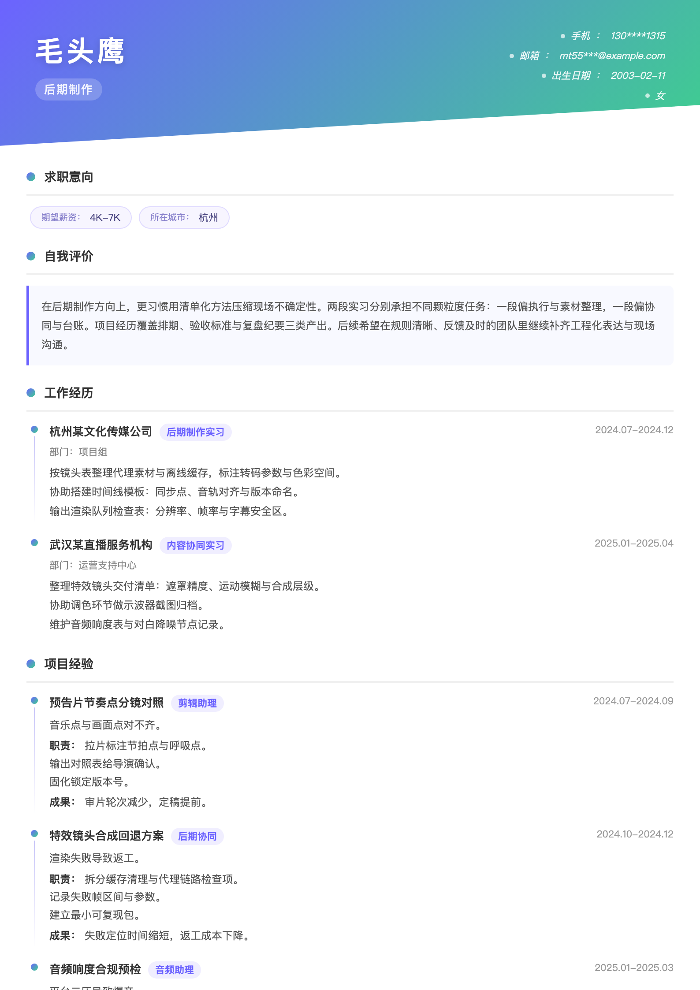700x990 pixels.
Task: Click project title 音频响度合规预检
Action: [95, 969]
